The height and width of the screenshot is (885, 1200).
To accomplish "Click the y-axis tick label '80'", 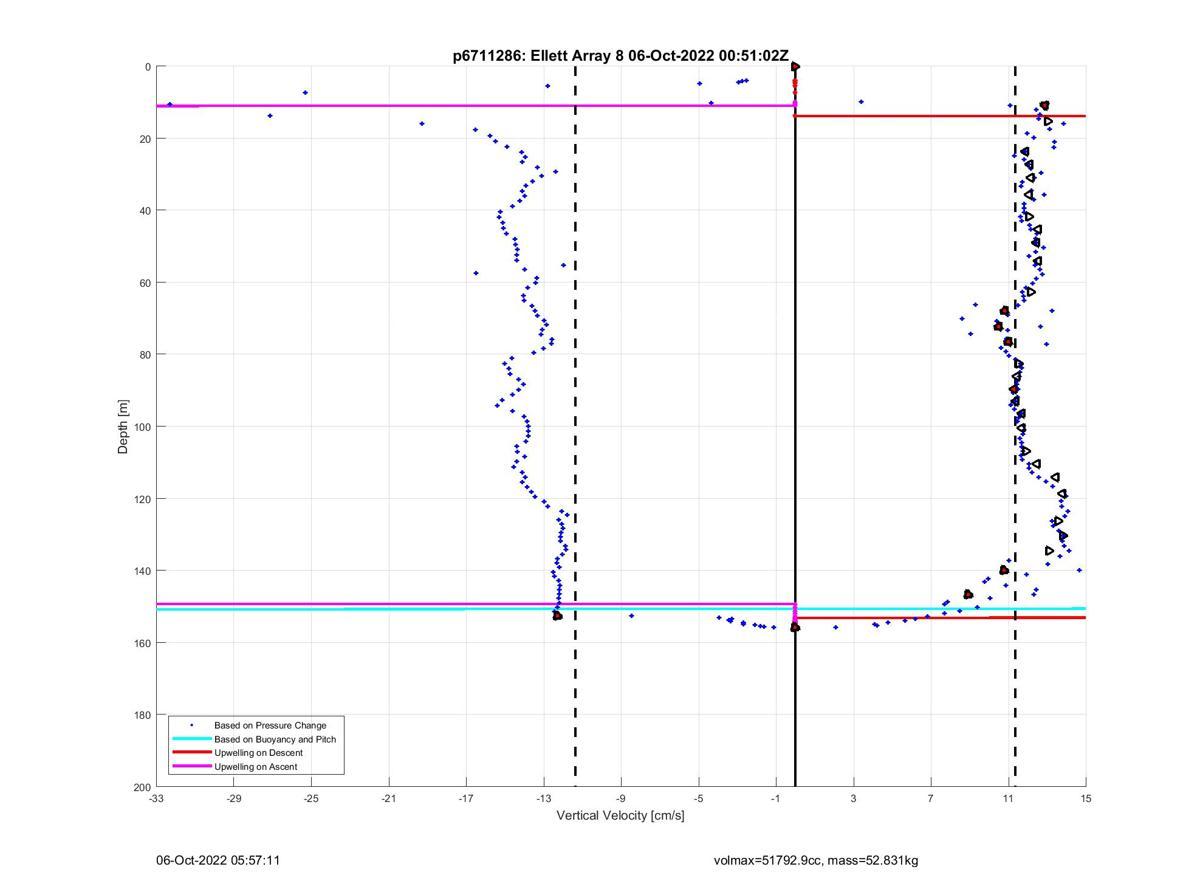I will (145, 355).
